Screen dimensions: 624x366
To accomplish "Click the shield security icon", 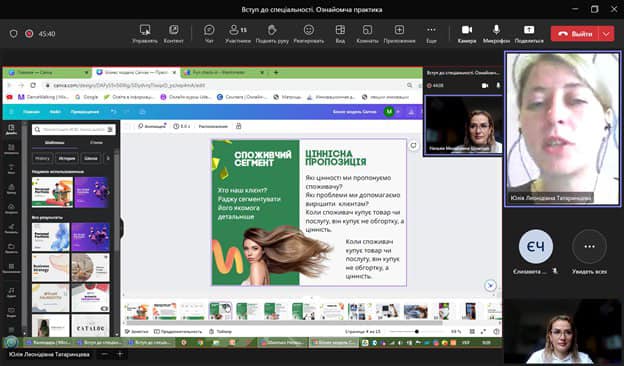I will click(x=14, y=34).
